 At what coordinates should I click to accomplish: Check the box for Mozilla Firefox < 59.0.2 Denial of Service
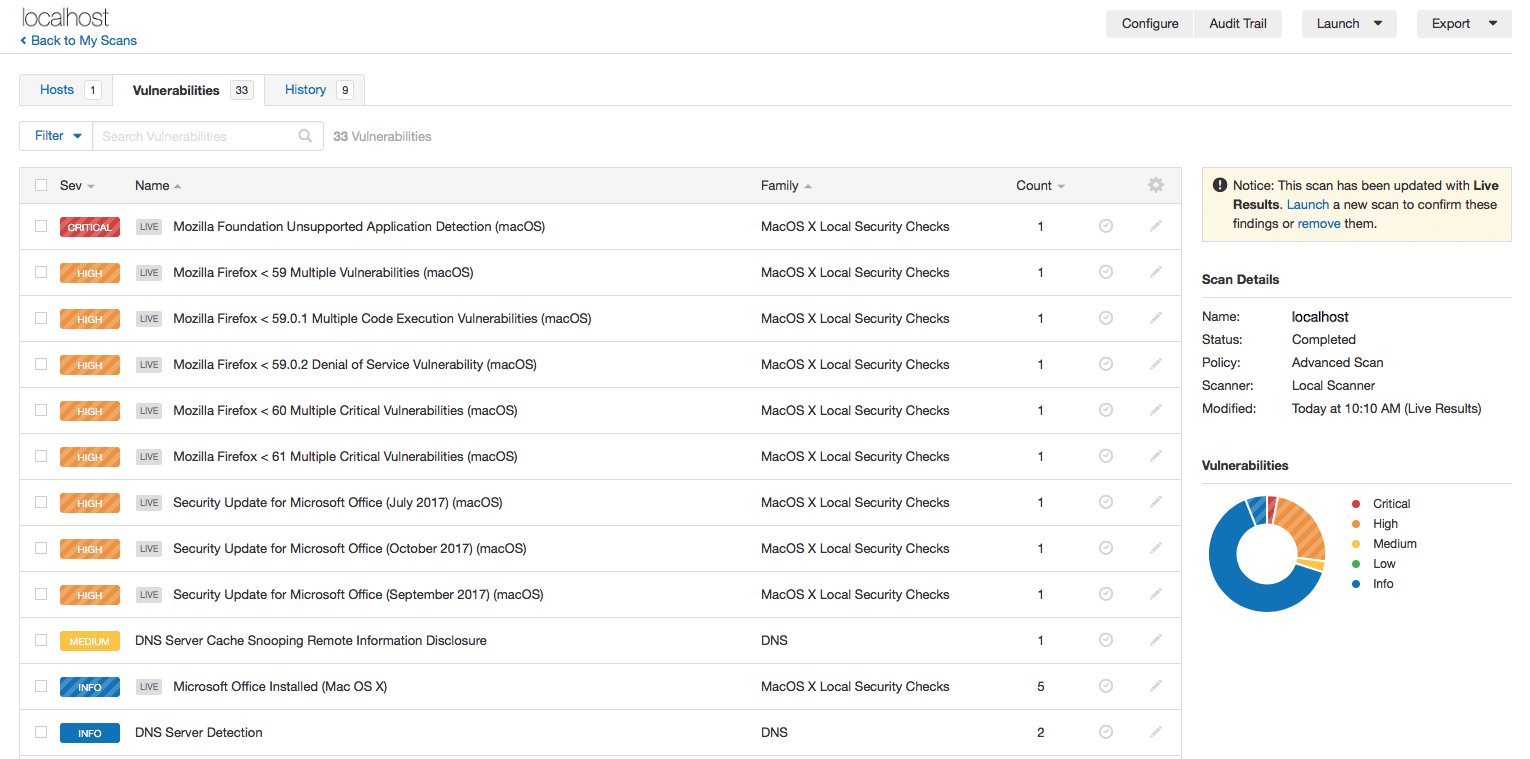(x=41, y=364)
